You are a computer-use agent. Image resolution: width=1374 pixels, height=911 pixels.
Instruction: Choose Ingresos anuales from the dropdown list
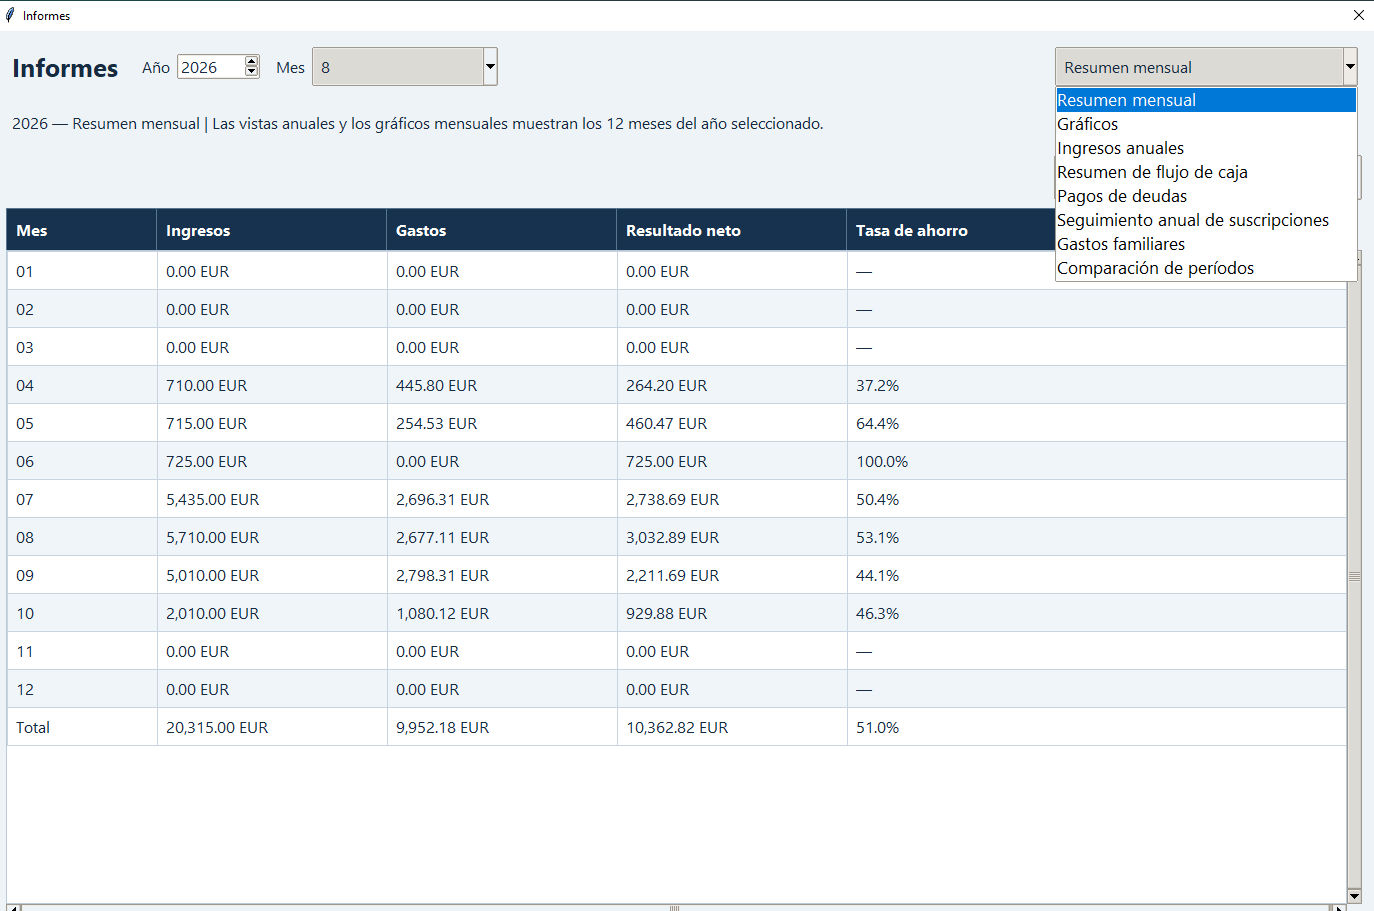(x=1205, y=148)
